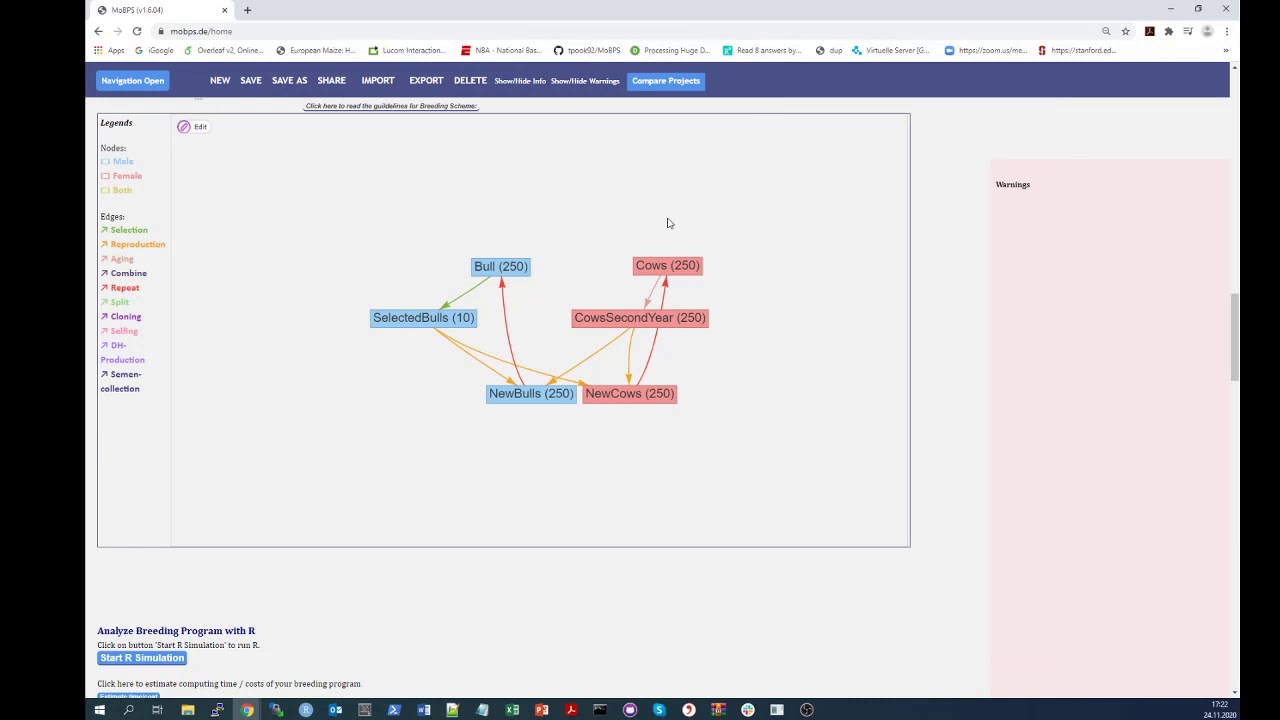Image resolution: width=1280 pixels, height=720 pixels.
Task: Open the Windows Start menu
Action: click(99, 710)
